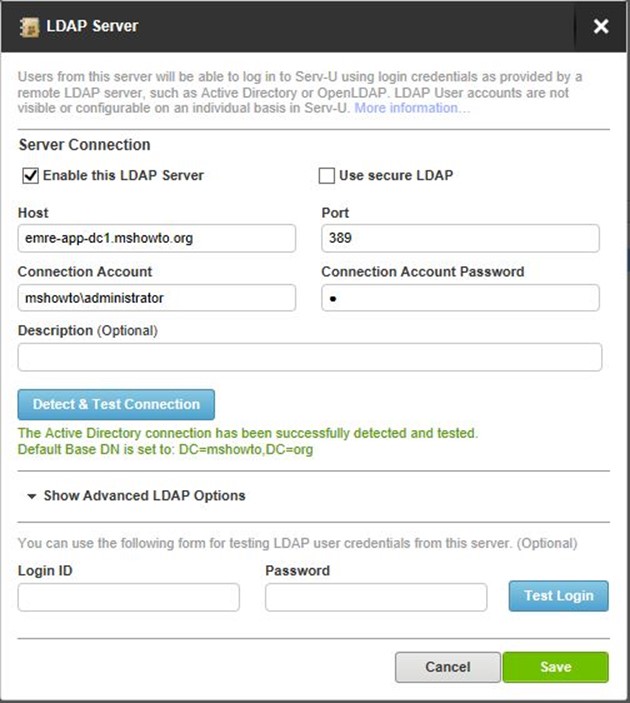Open the More information link
Viewport: 630px width, 703px height.
click(412, 108)
